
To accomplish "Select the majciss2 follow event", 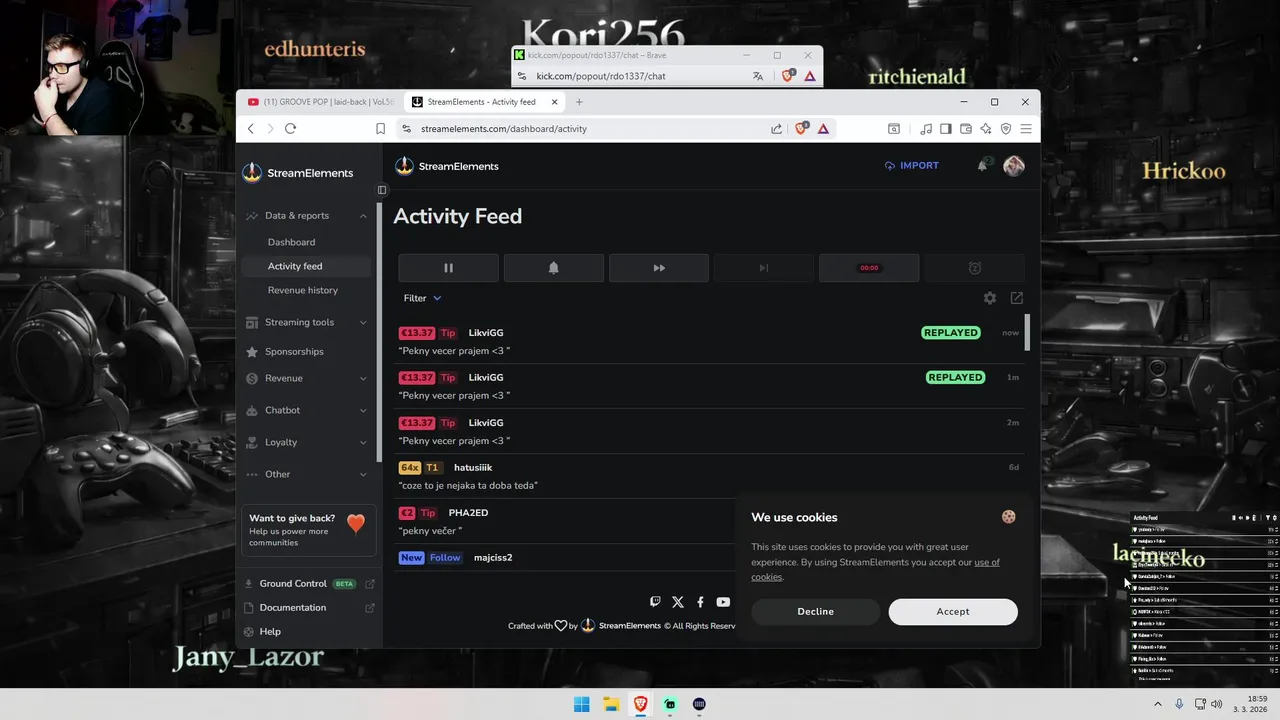I will click(x=564, y=558).
